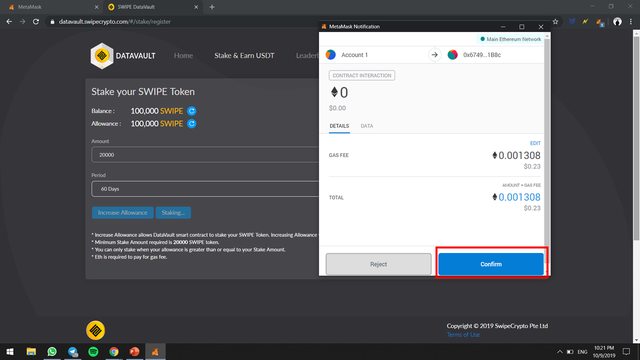The width and height of the screenshot is (640, 360).
Task: Open Chrome from the taskbar
Action: (x=114, y=351)
